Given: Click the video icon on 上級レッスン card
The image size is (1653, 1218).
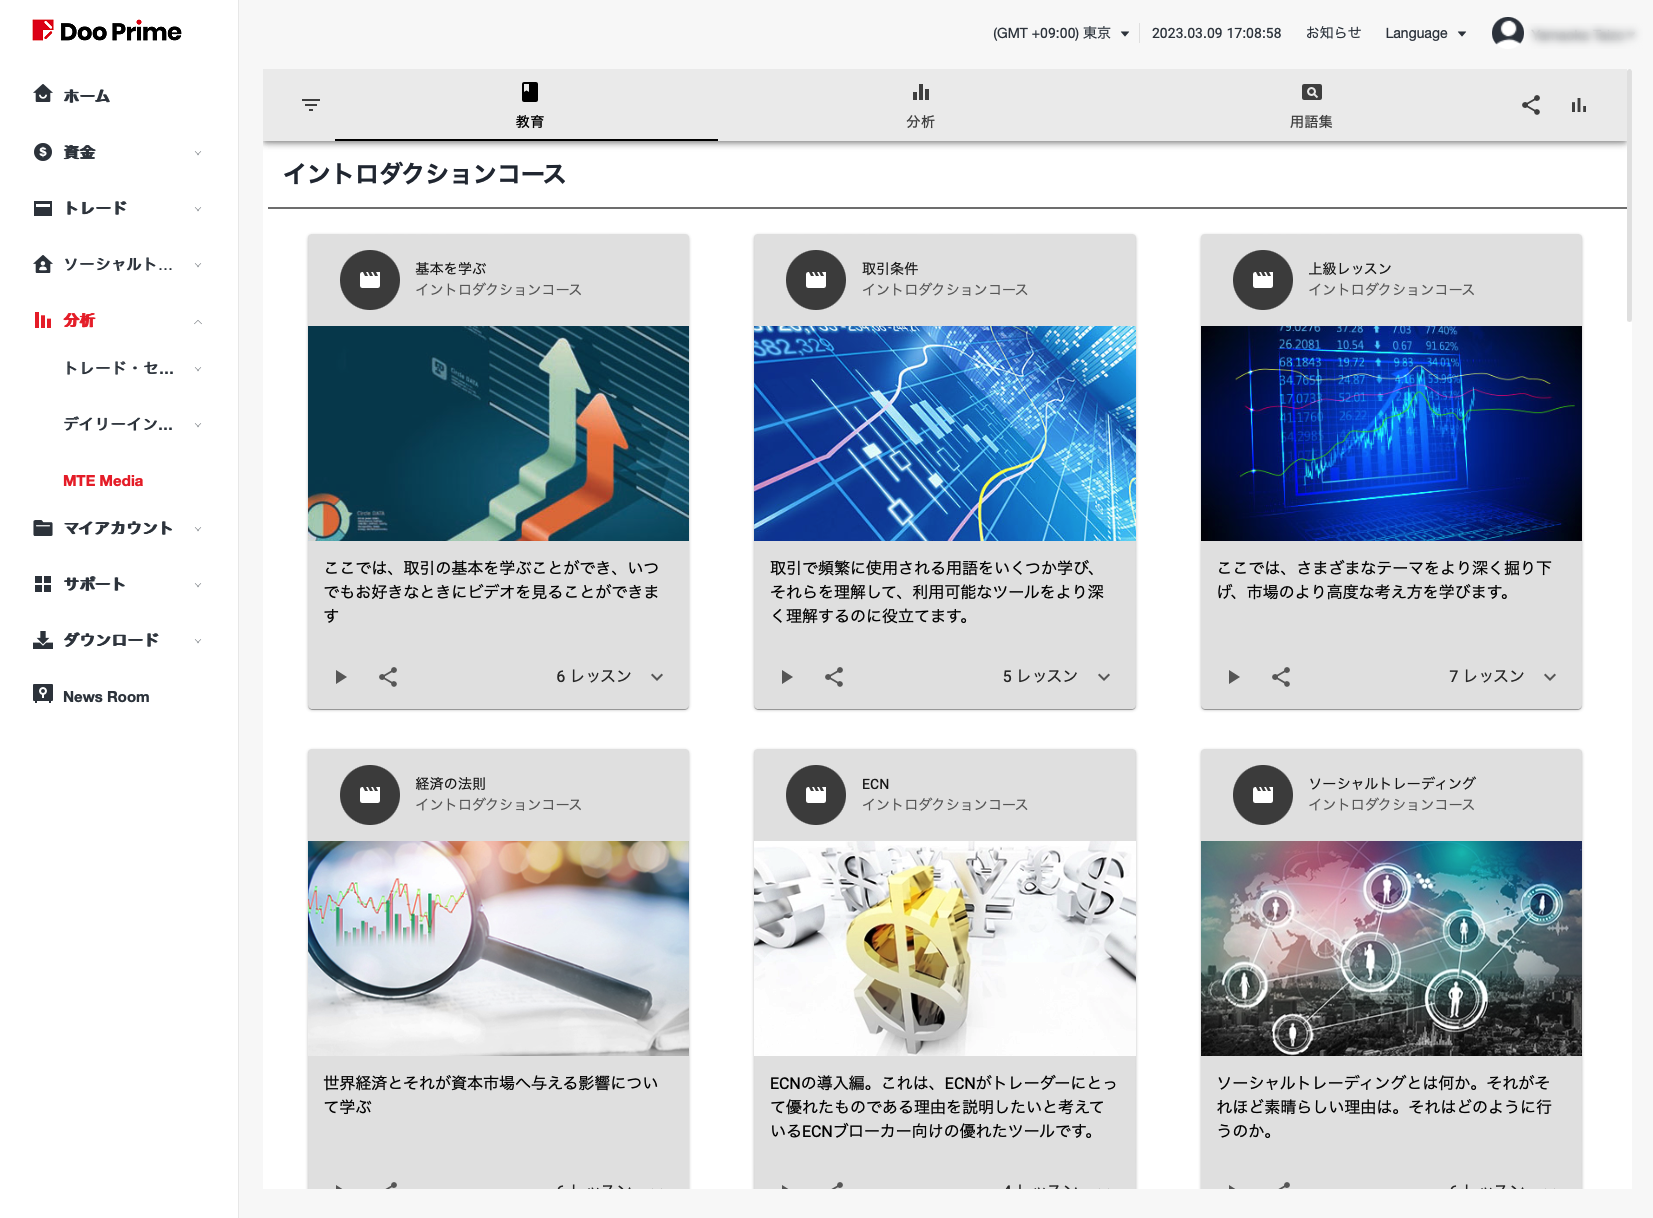Looking at the screenshot, I should coord(1263,280).
